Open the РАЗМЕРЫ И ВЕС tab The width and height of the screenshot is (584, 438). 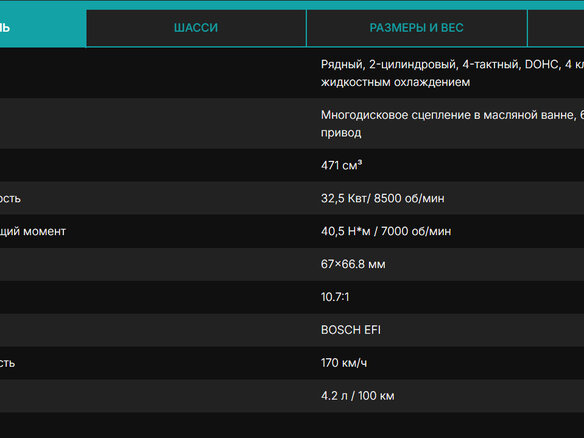click(416, 28)
